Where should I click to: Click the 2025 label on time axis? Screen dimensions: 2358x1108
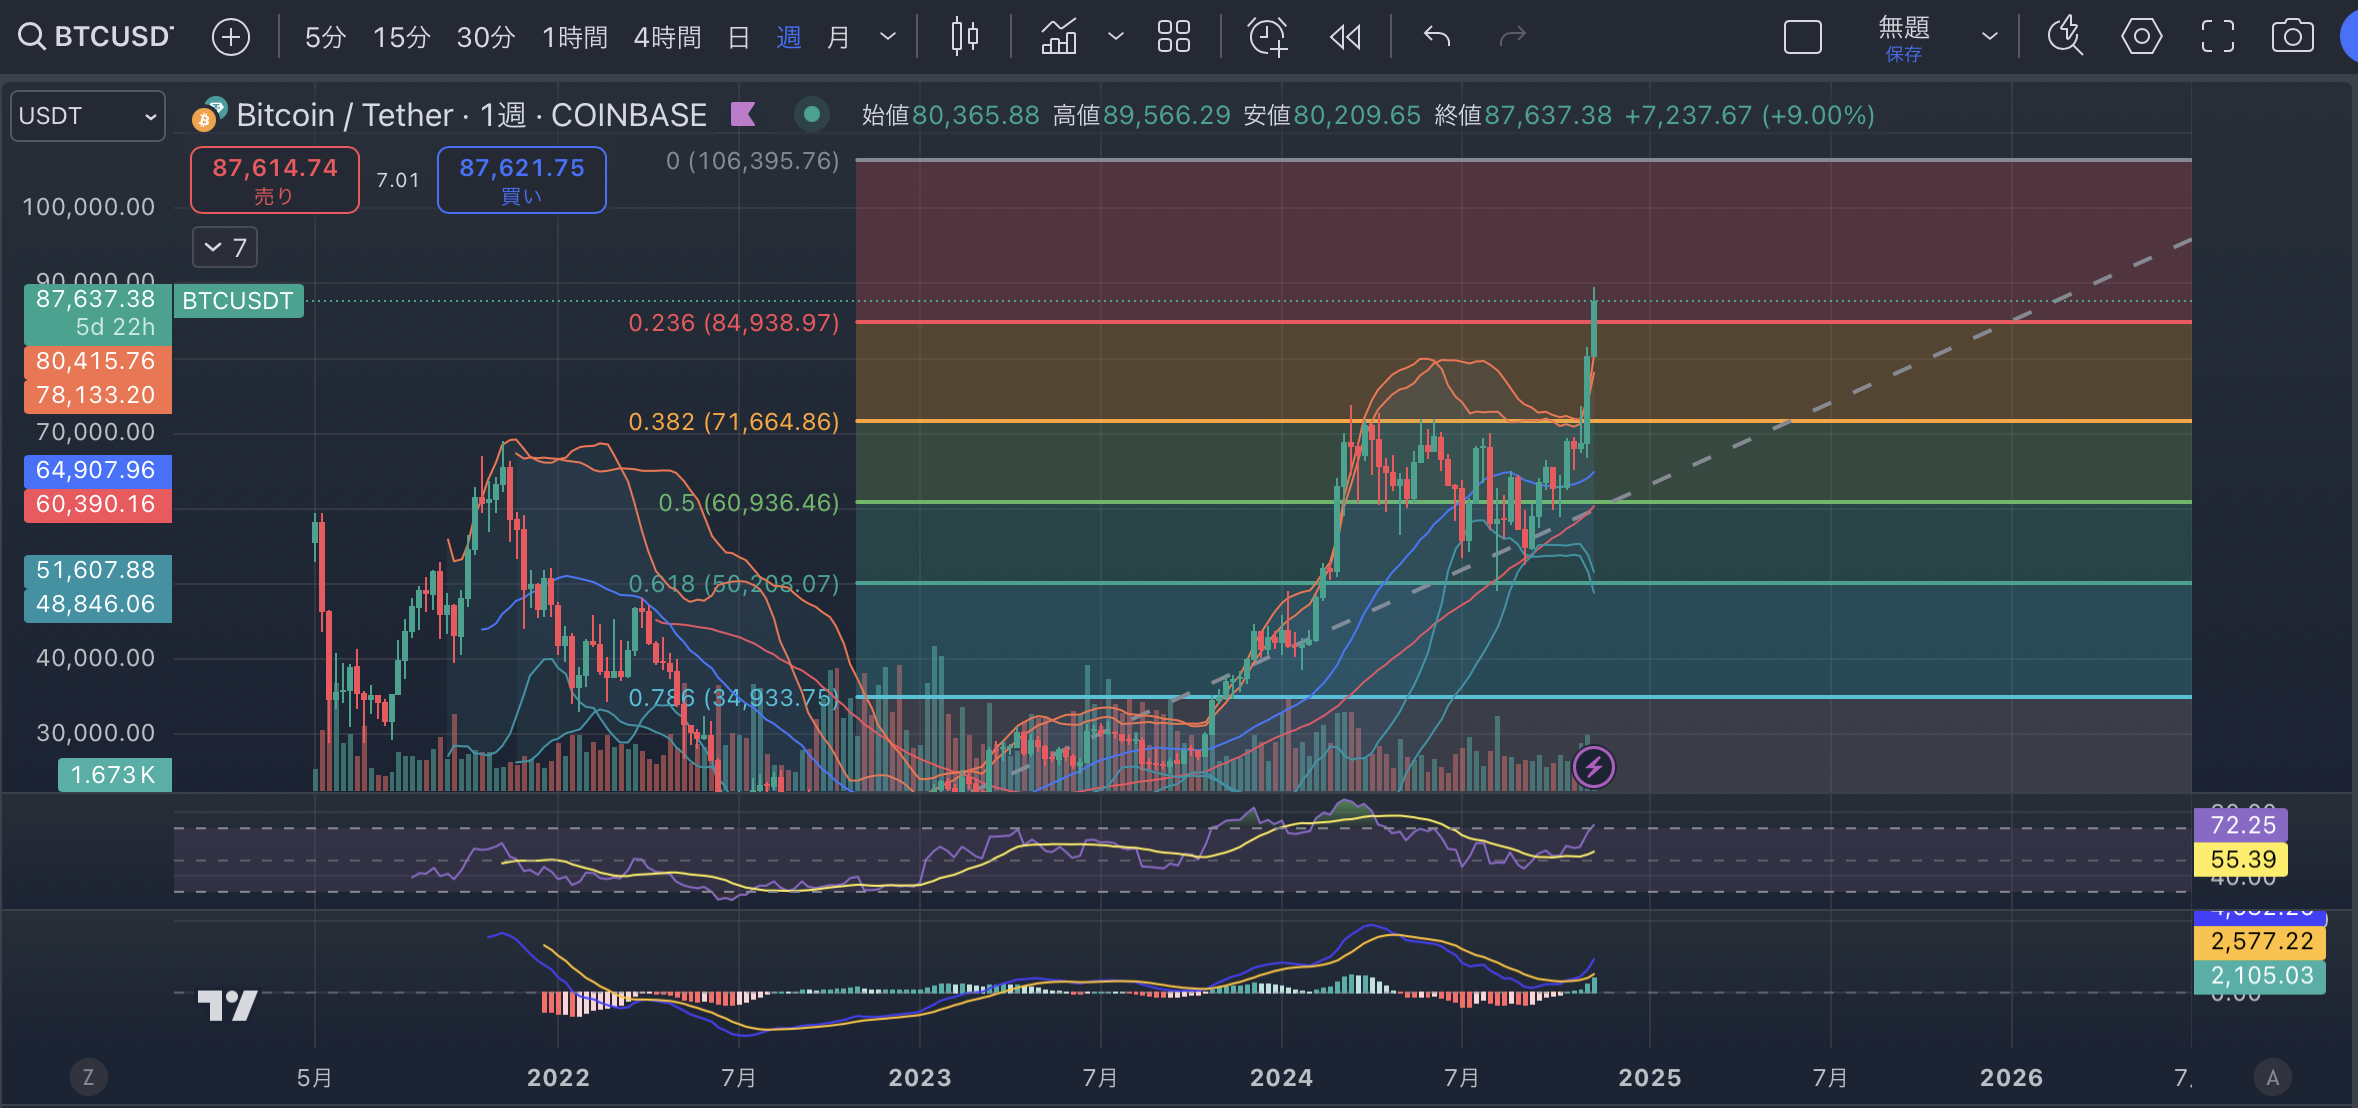[x=1650, y=1077]
